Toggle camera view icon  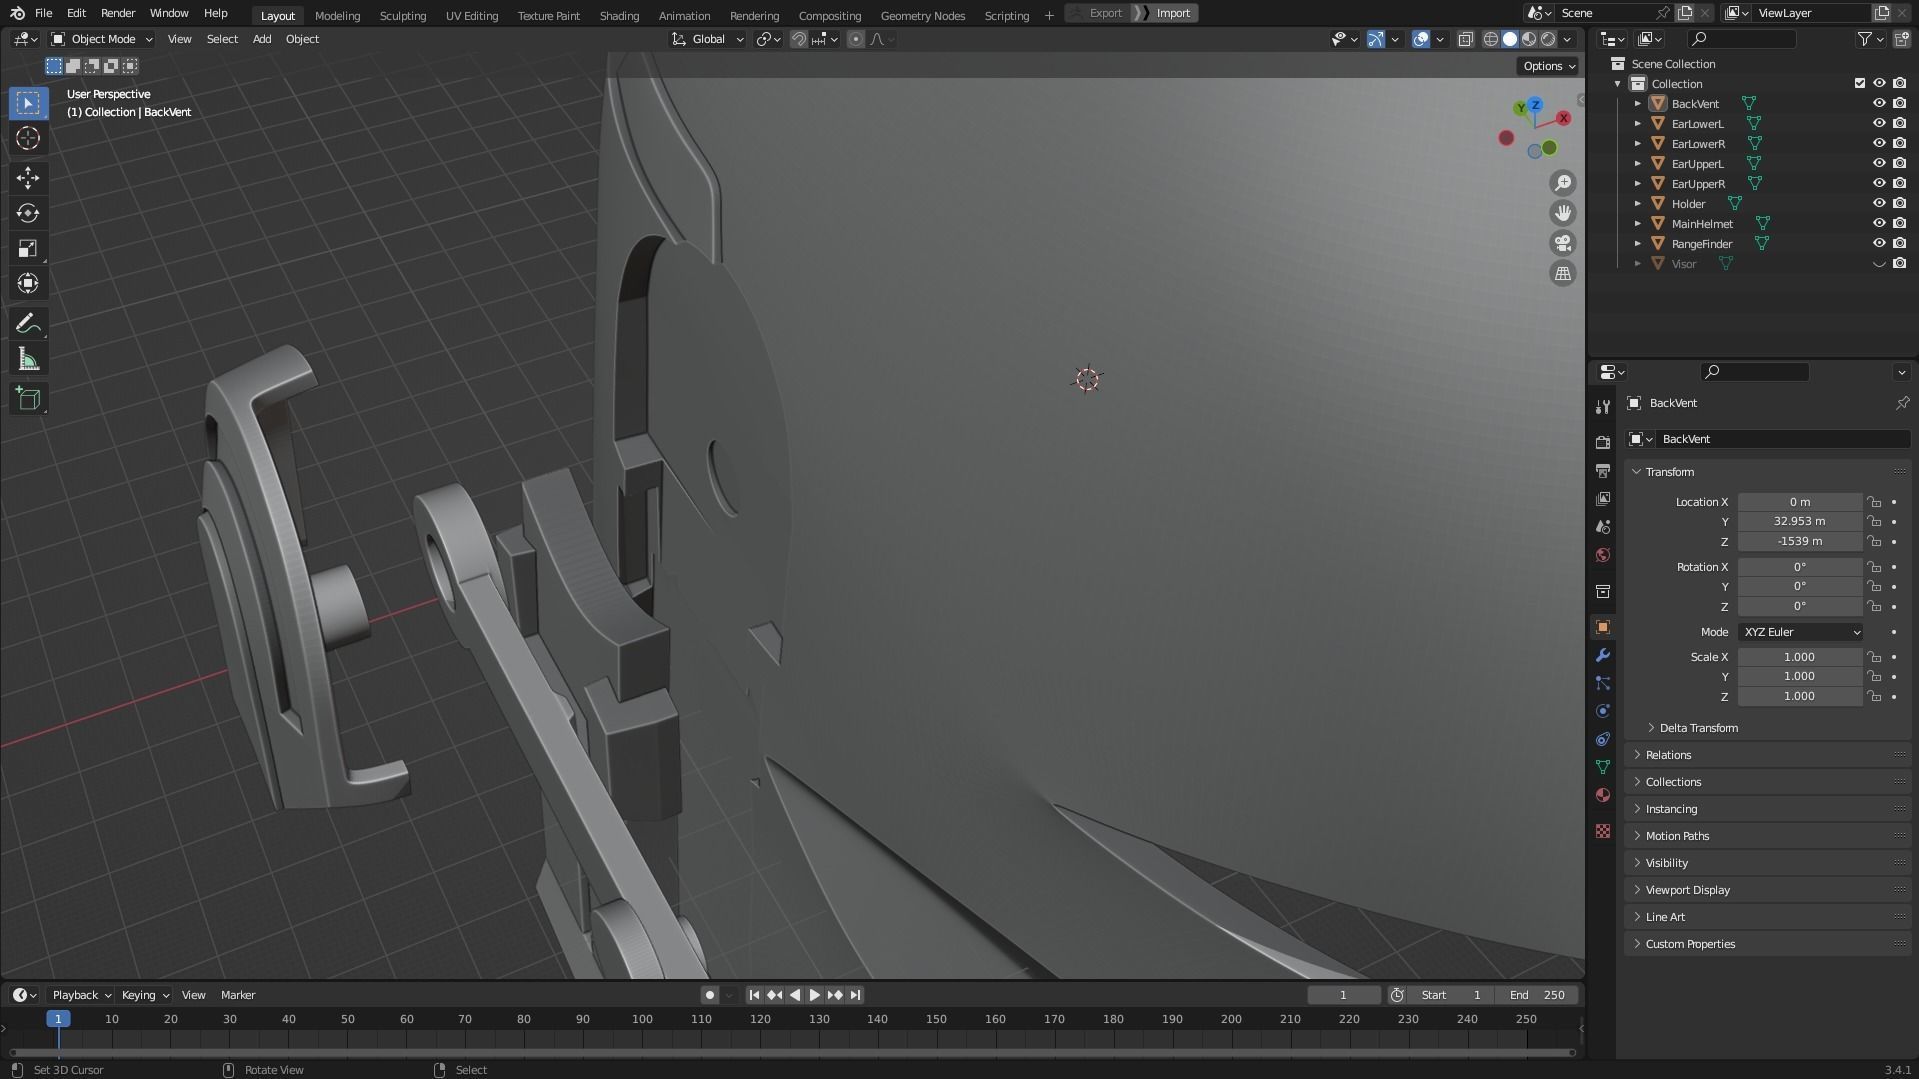pos(1562,243)
